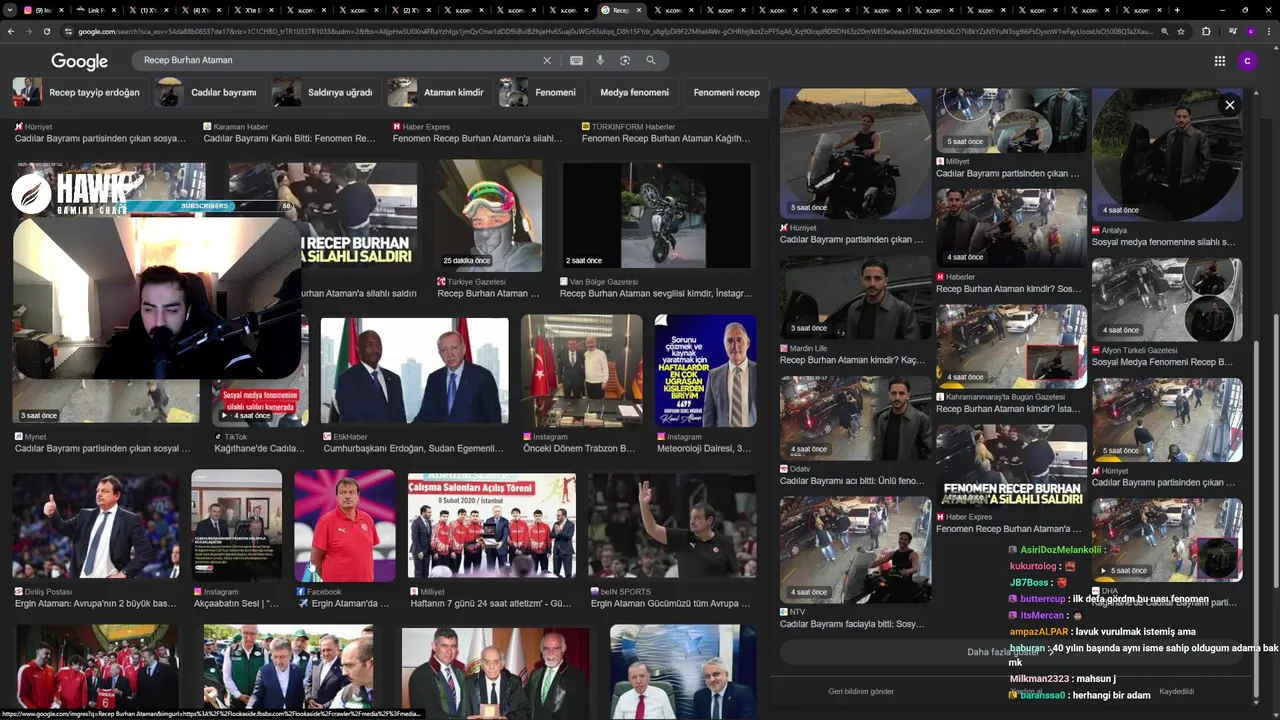The width and height of the screenshot is (1280, 720).
Task: Open the Akçaabatın Sesi Instagram image
Action: pos(237,526)
